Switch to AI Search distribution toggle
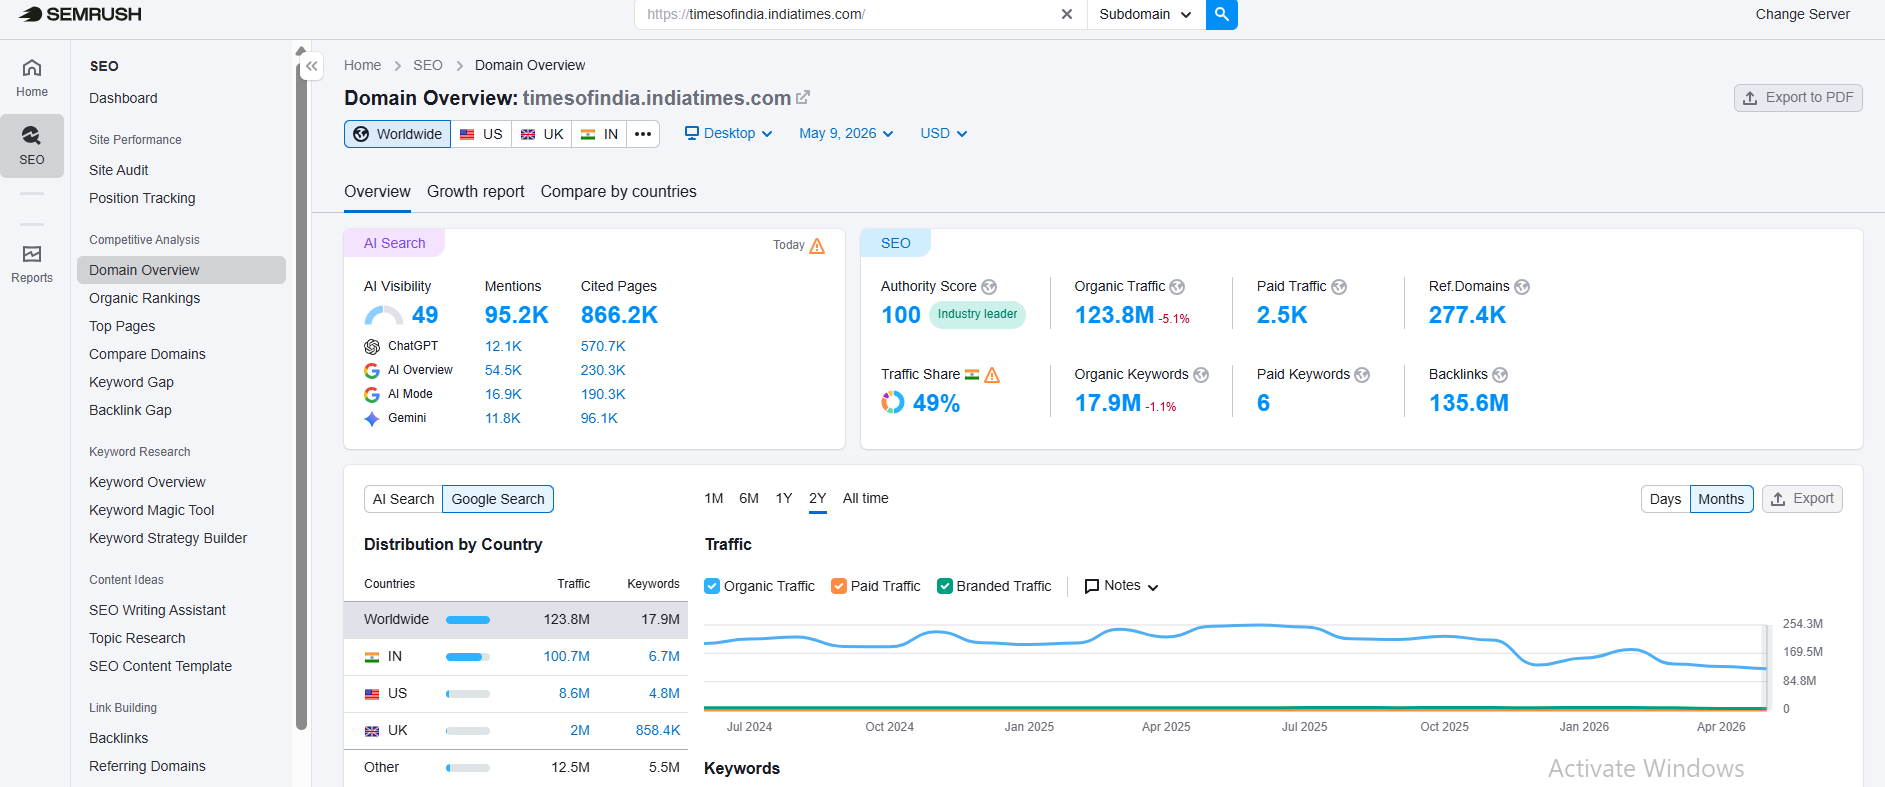The height and width of the screenshot is (787, 1885). (403, 499)
